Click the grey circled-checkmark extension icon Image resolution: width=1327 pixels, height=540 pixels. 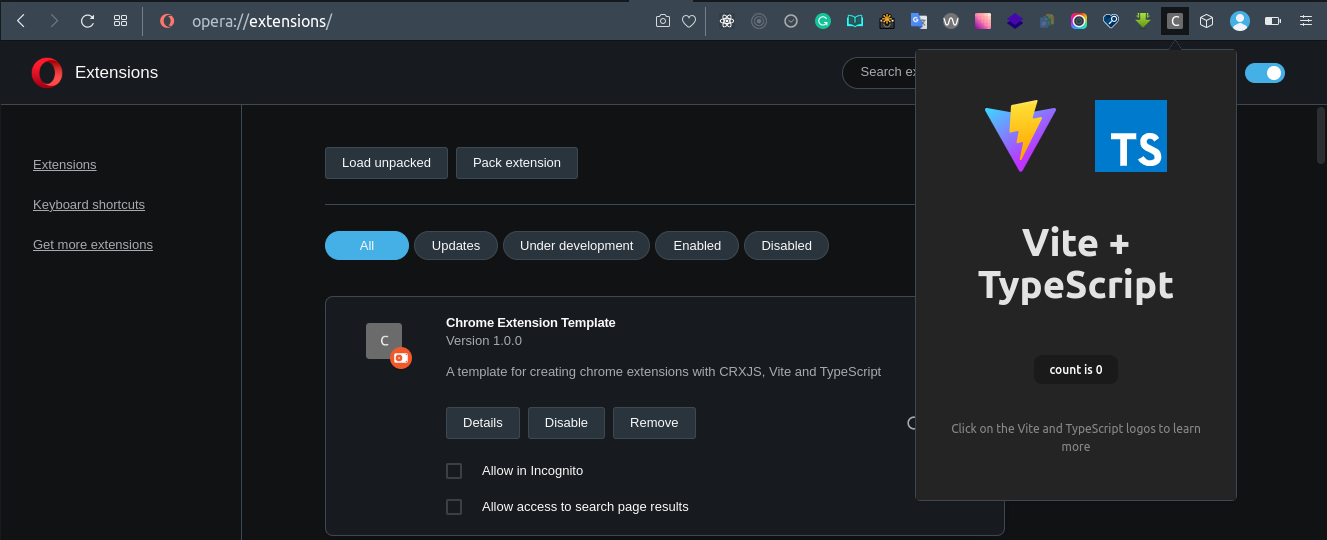pos(791,20)
